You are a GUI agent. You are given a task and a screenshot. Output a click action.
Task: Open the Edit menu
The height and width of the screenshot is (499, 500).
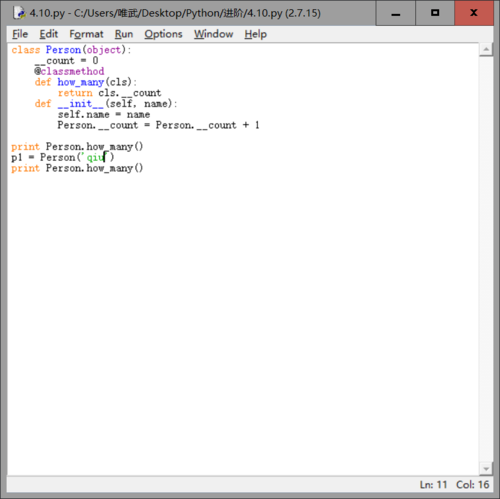click(48, 34)
